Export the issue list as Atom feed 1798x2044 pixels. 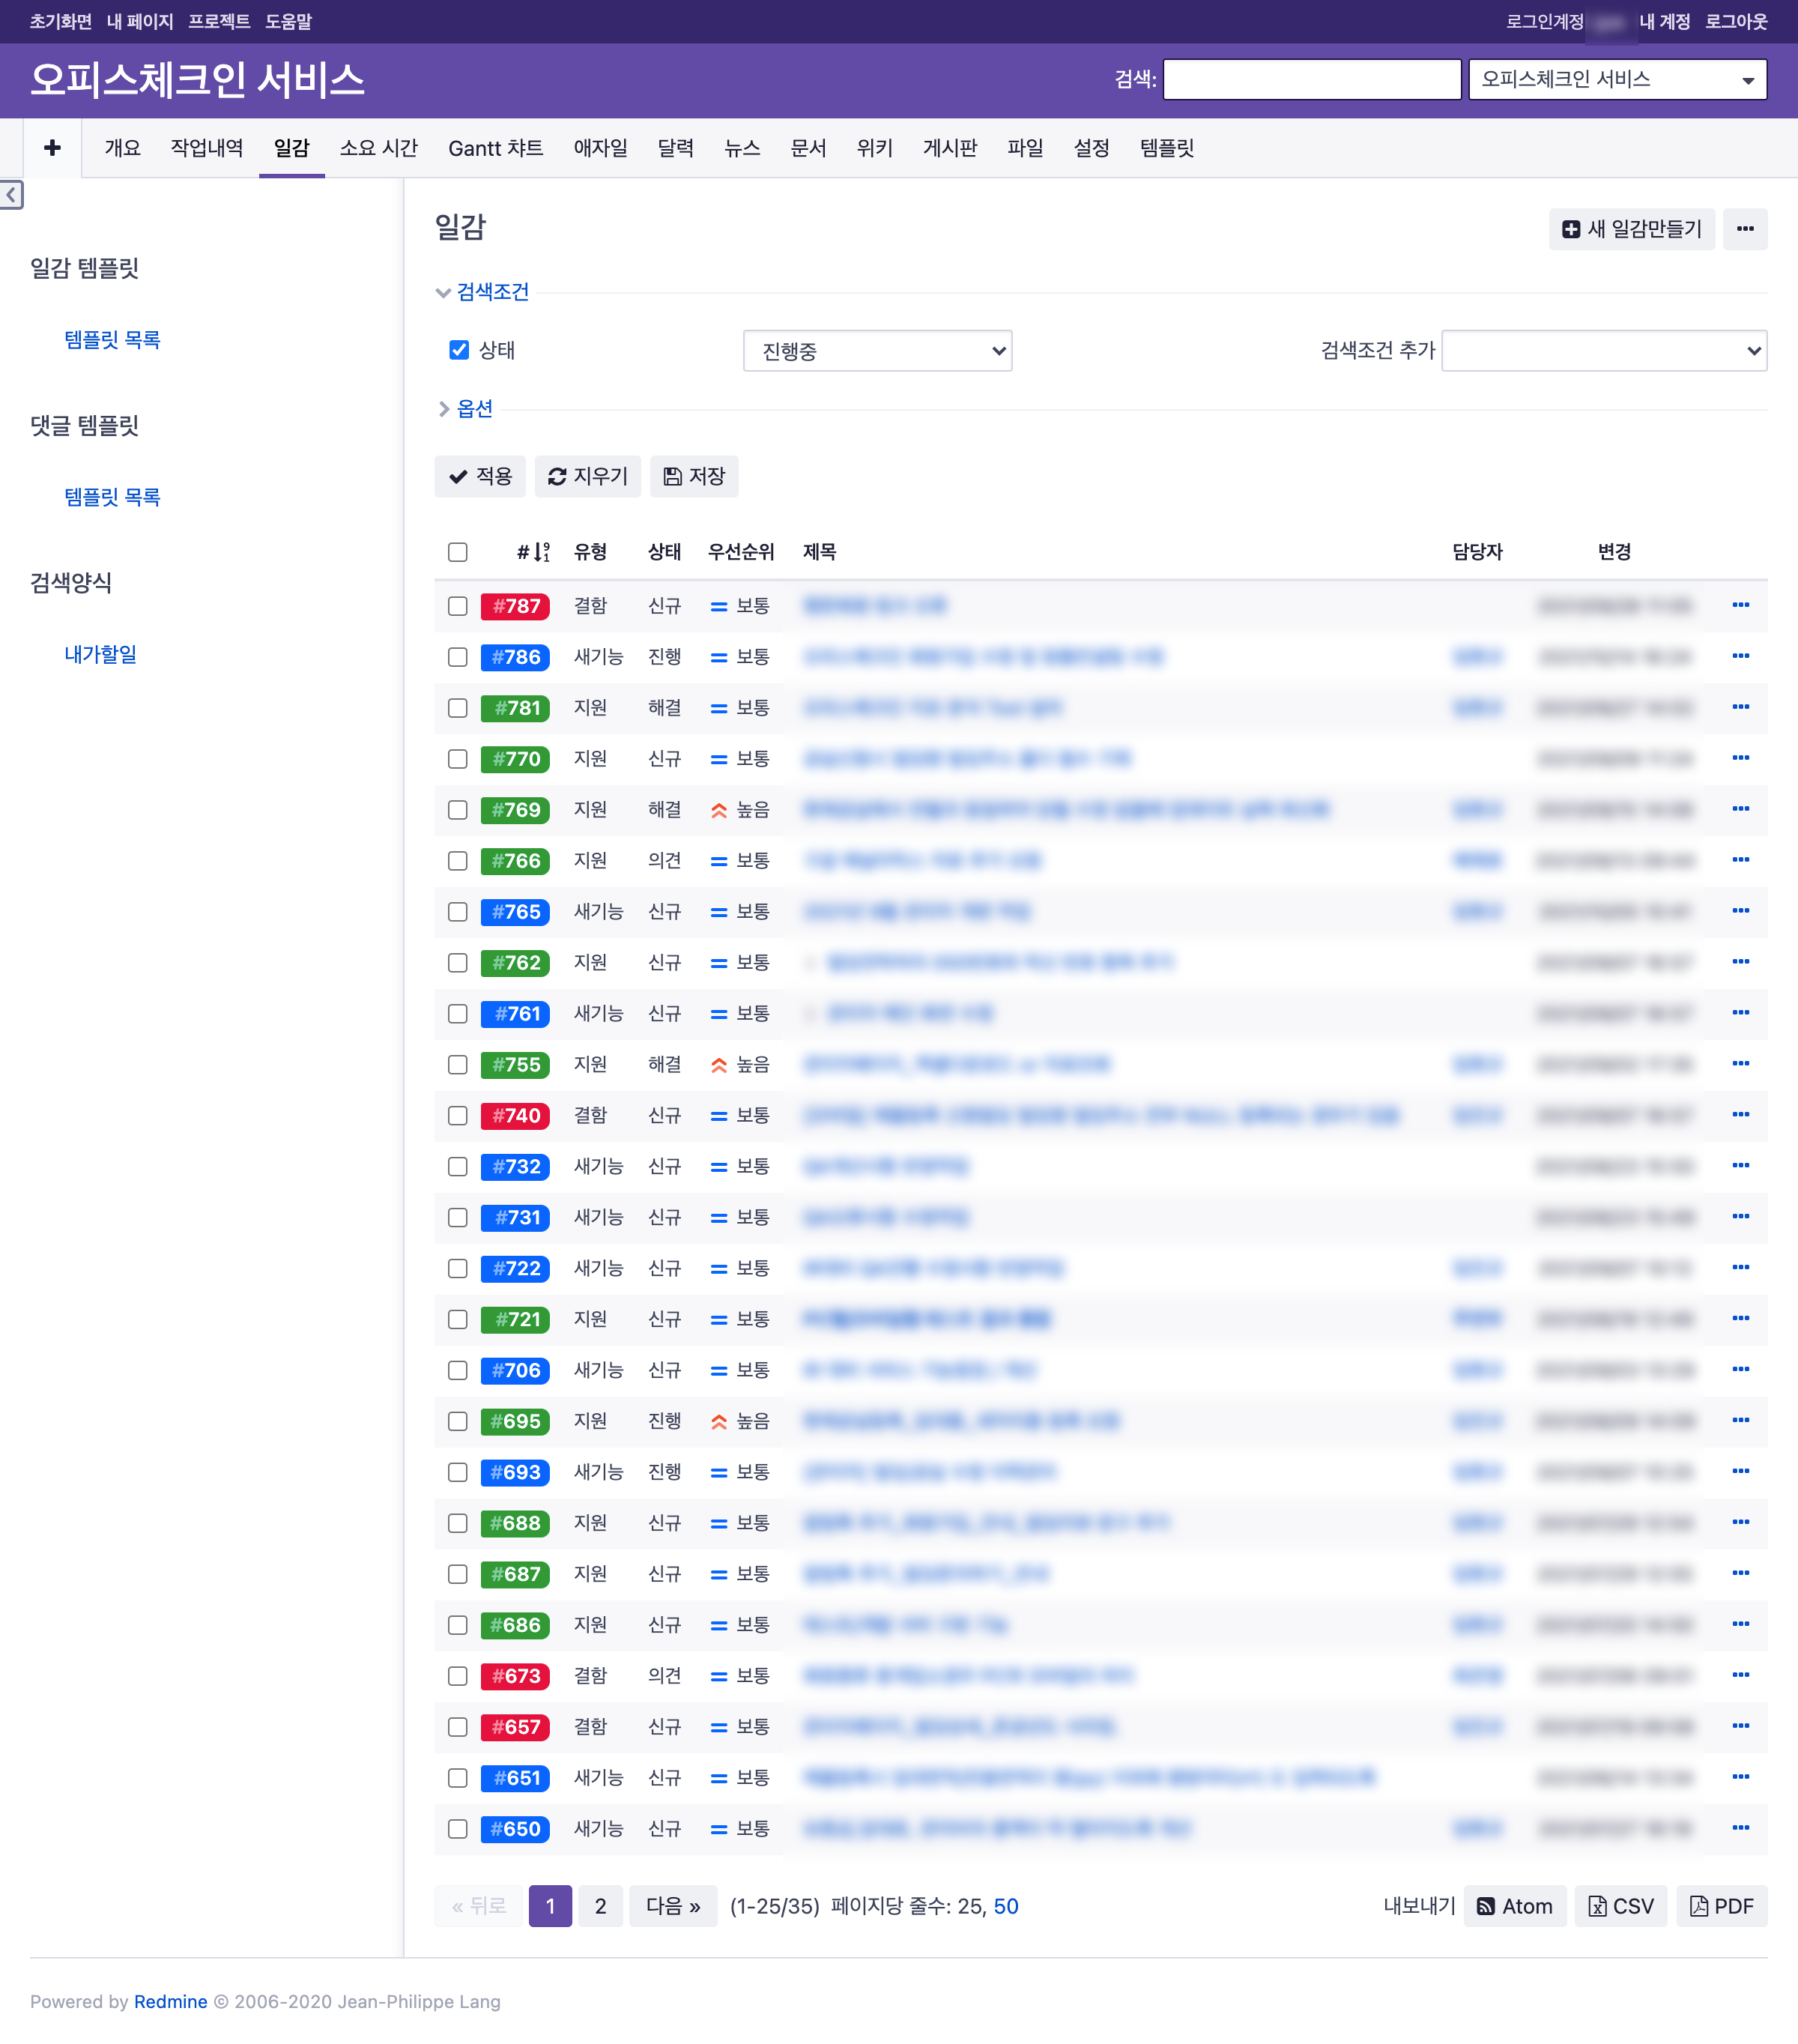(1514, 1906)
